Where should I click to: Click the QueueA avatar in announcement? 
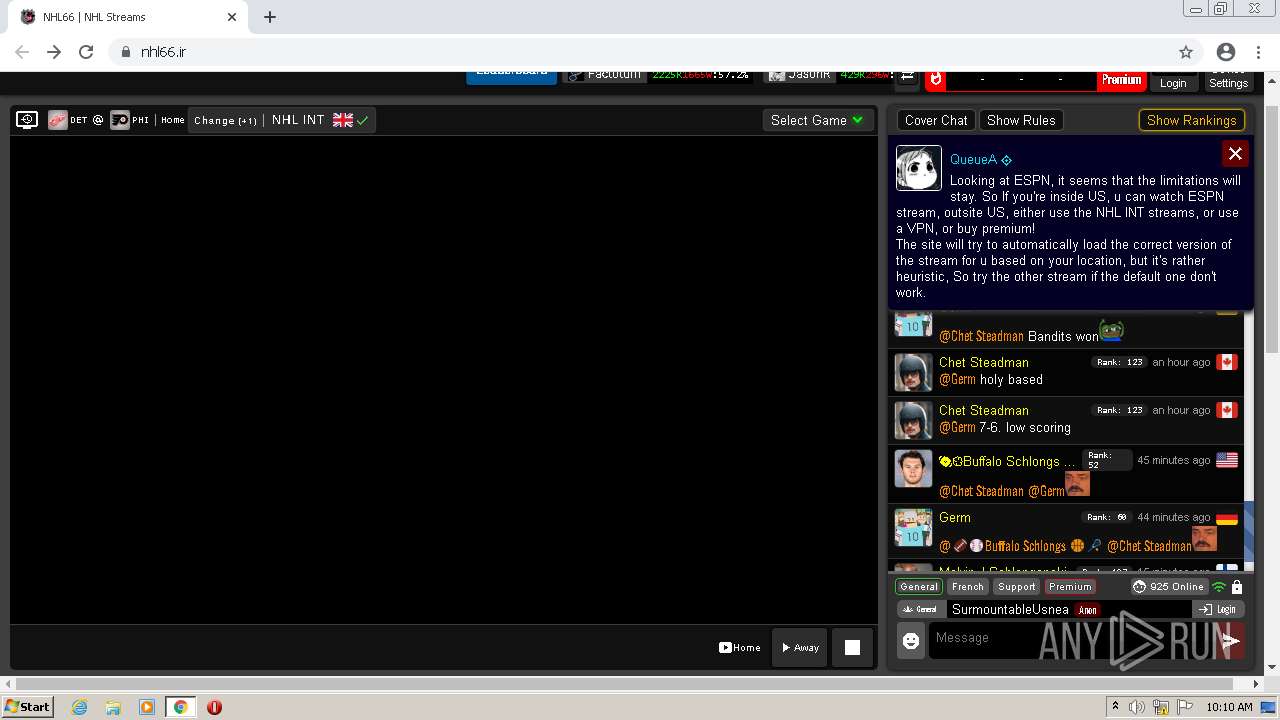pyautogui.click(x=918, y=168)
